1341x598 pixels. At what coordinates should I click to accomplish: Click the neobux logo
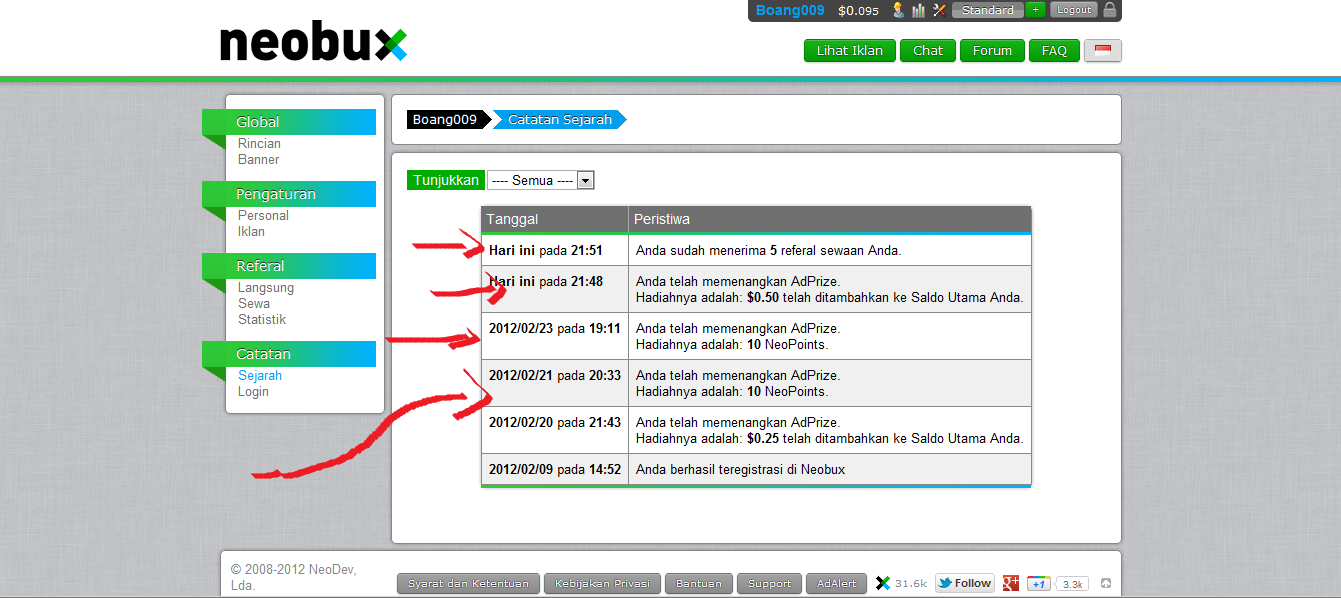click(x=313, y=43)
